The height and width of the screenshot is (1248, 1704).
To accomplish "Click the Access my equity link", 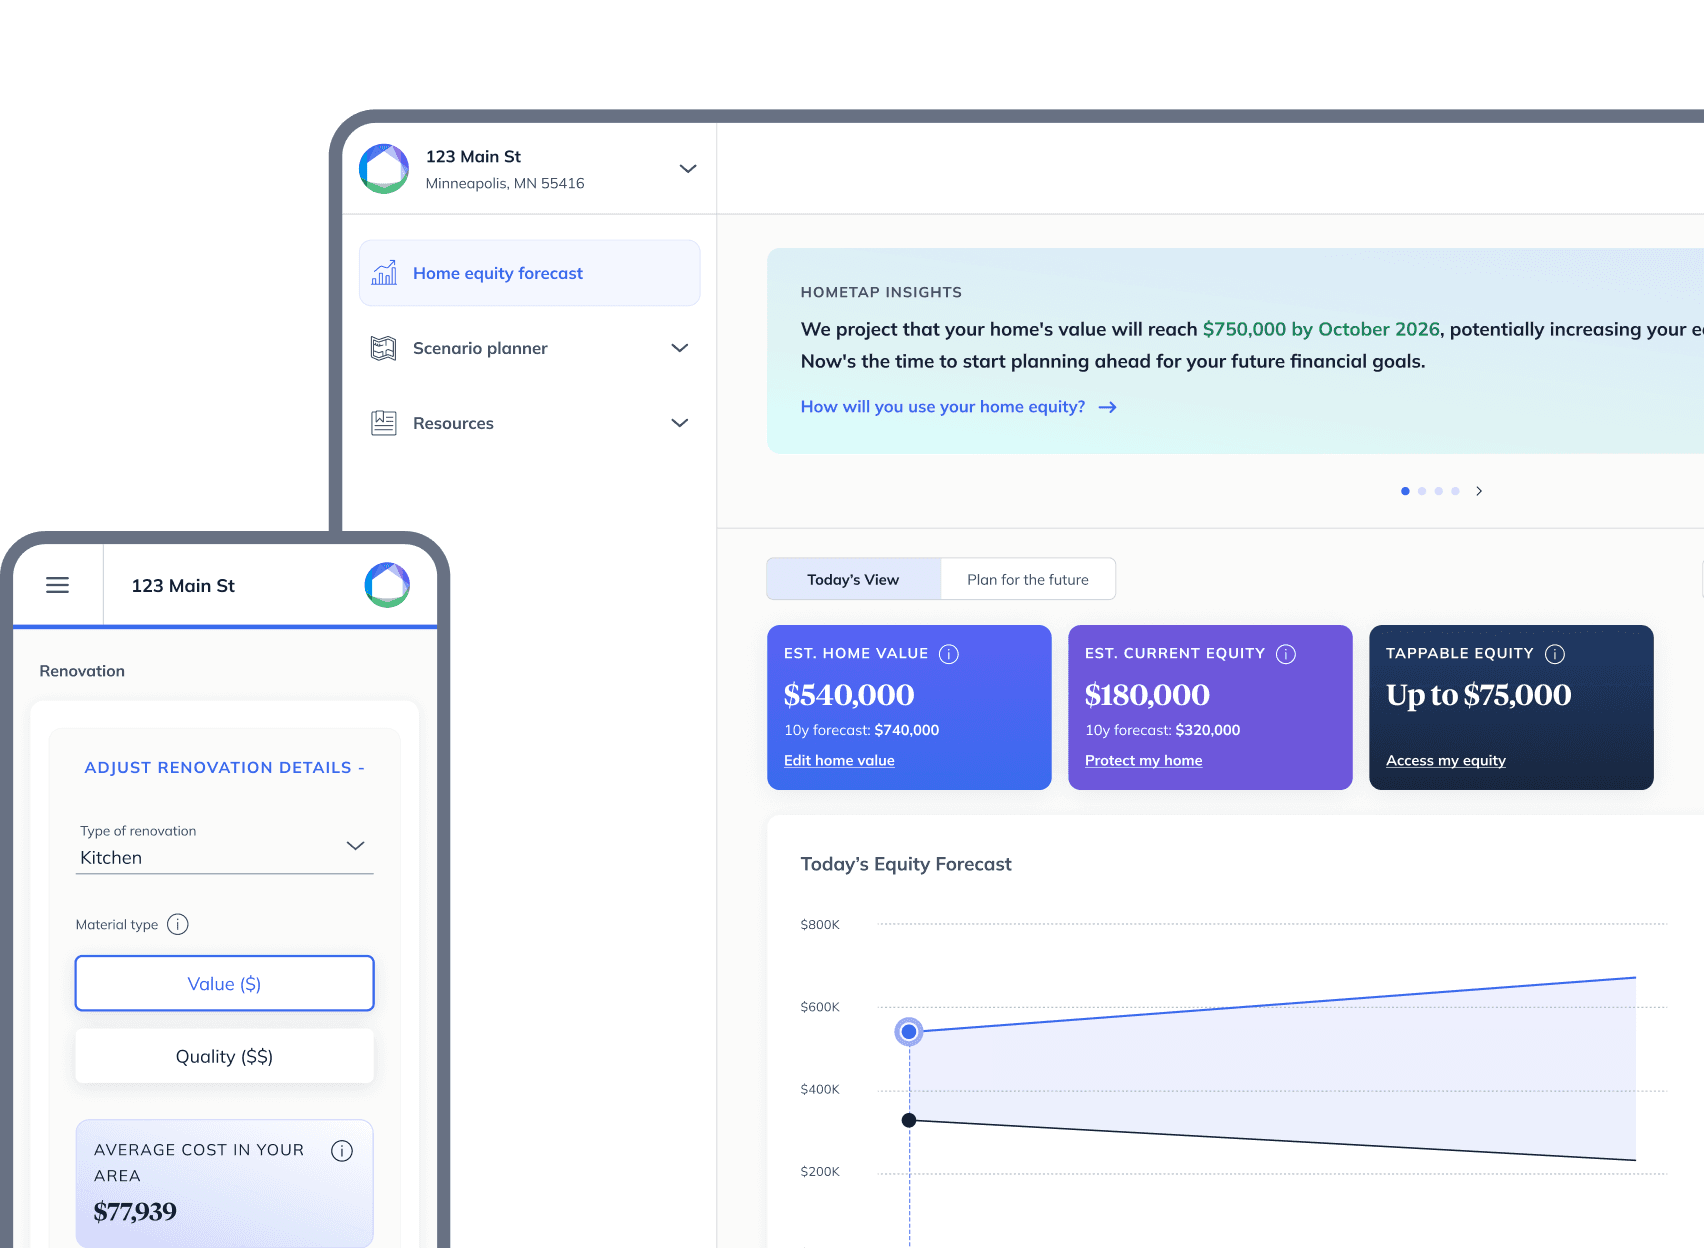I will point(1446,761).
